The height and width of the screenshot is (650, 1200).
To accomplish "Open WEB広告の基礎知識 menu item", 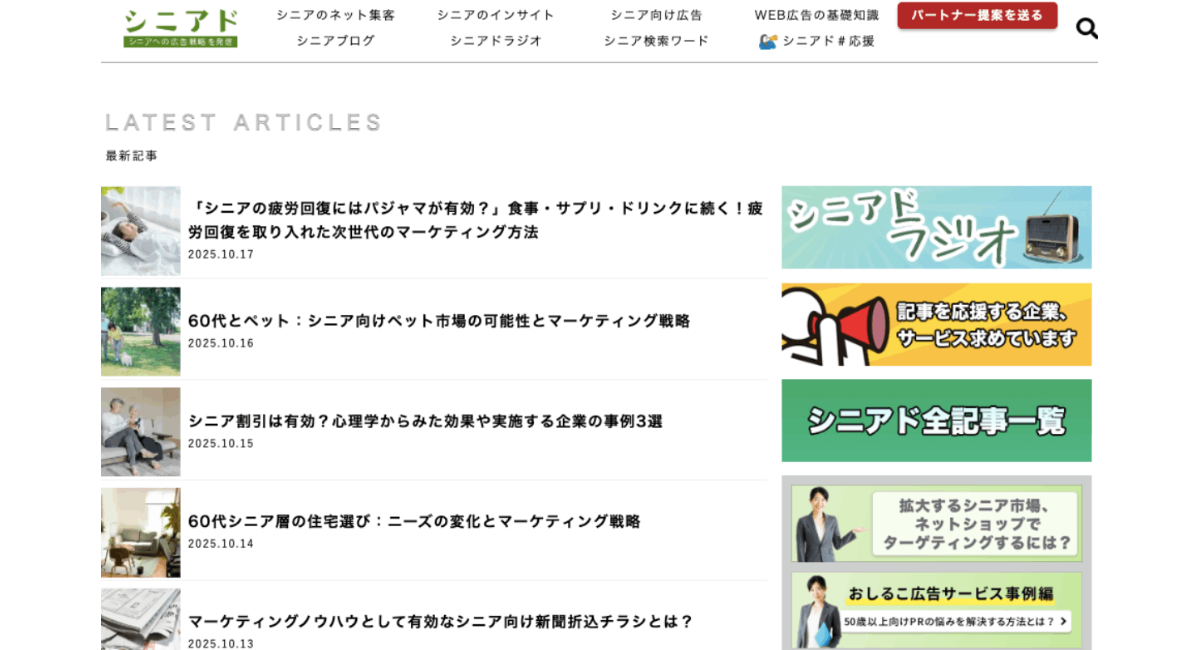I will [x=816, y=15].
